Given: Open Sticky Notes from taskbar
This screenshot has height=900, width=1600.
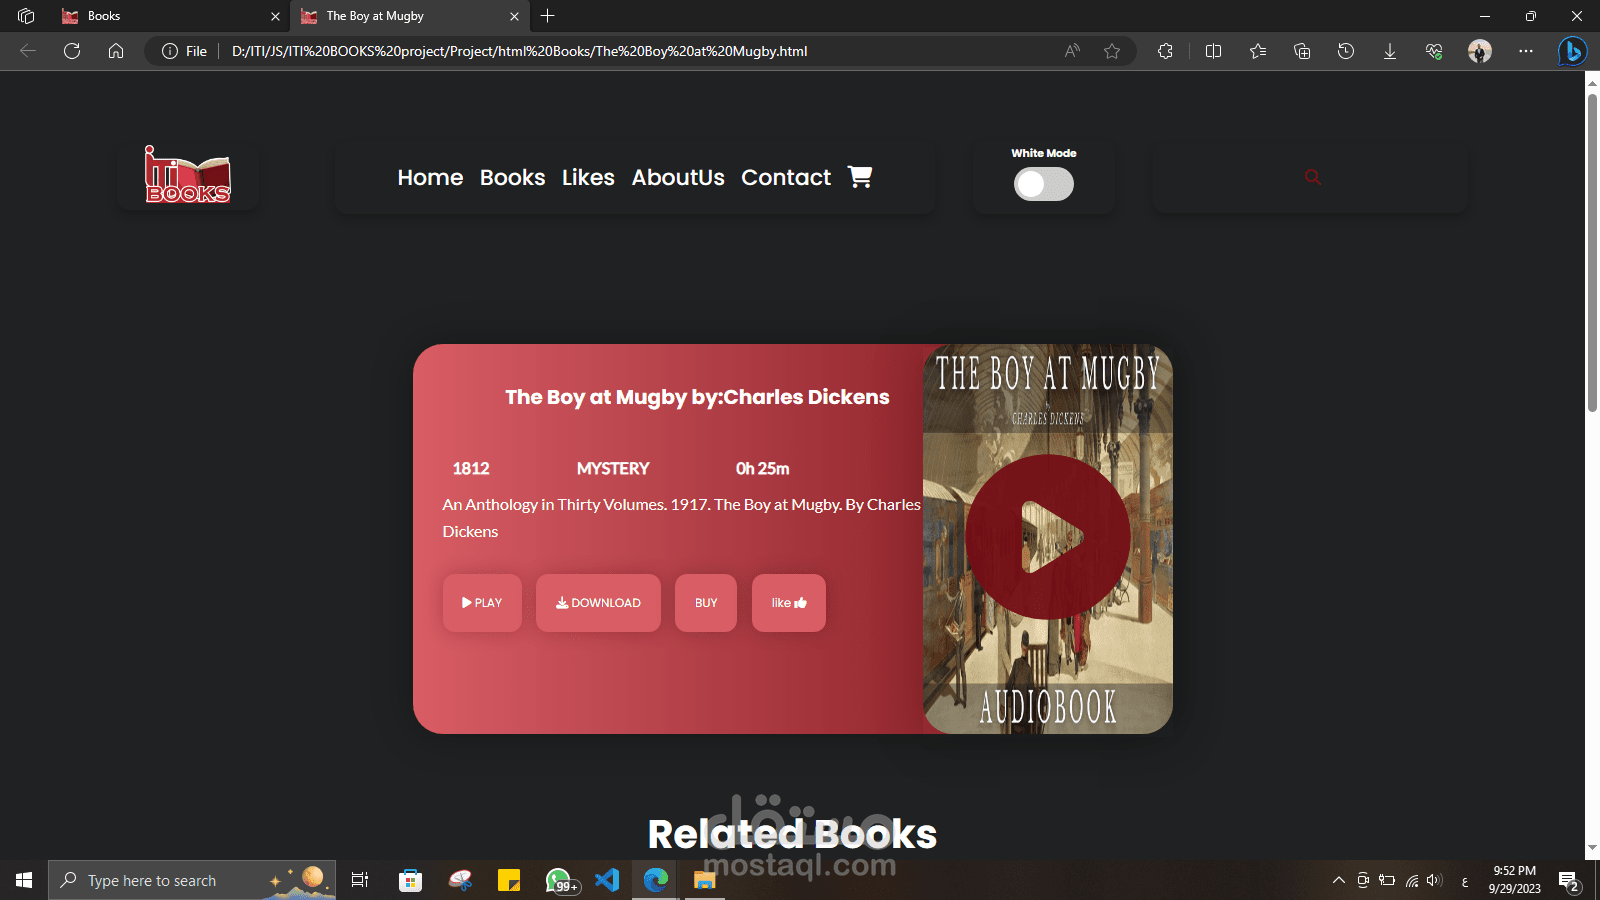Looking at the screenshot, I should 509,880.
